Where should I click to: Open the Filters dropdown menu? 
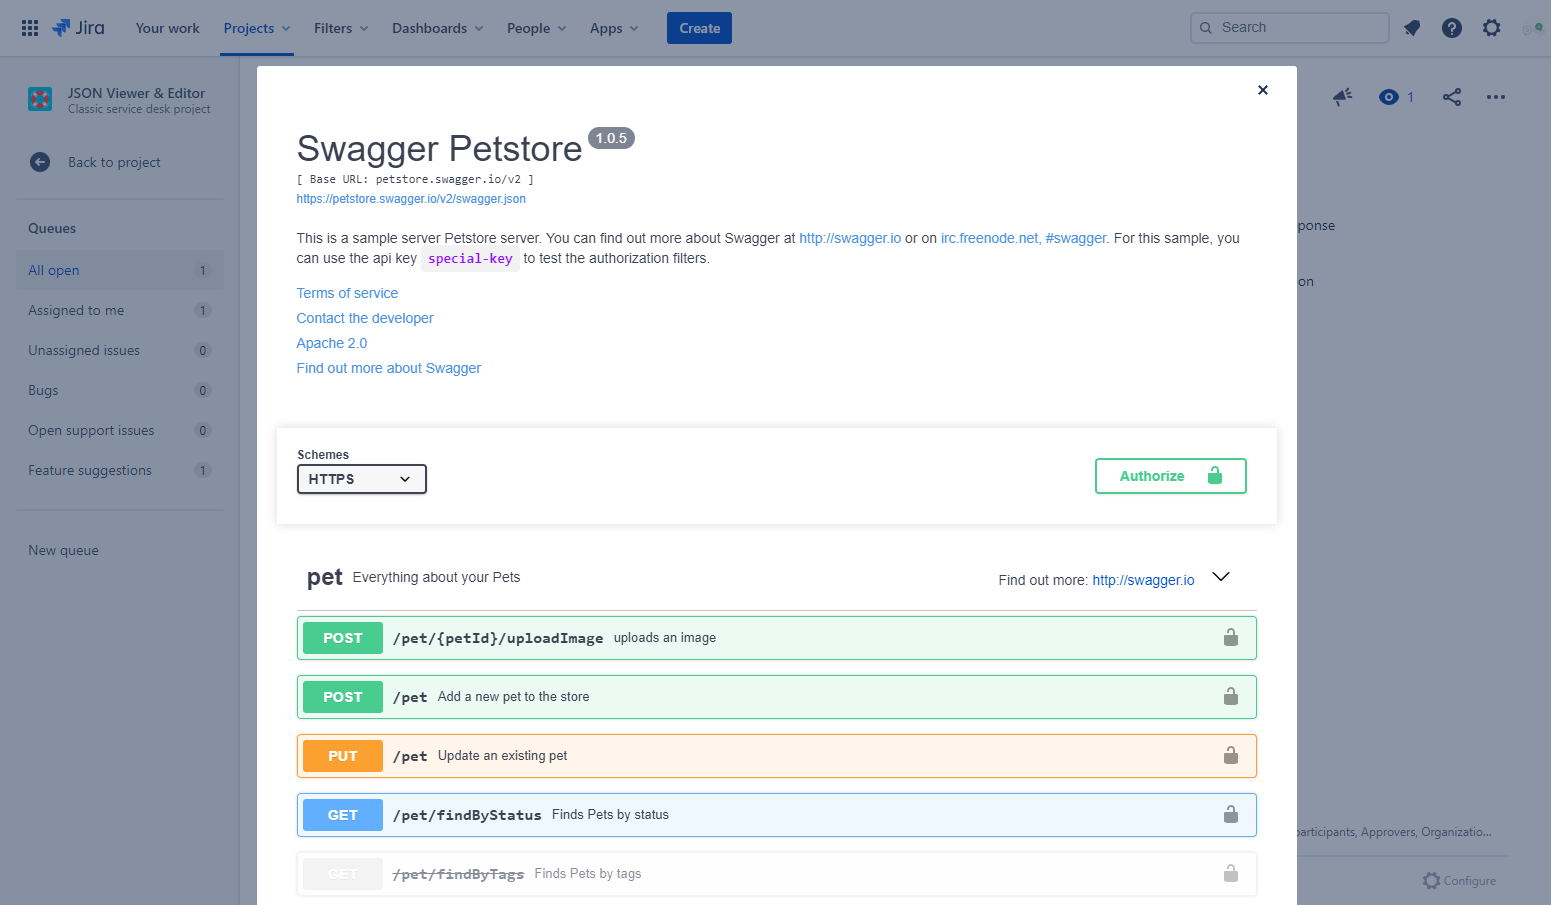pyautogui.click(x=341, y=28)
